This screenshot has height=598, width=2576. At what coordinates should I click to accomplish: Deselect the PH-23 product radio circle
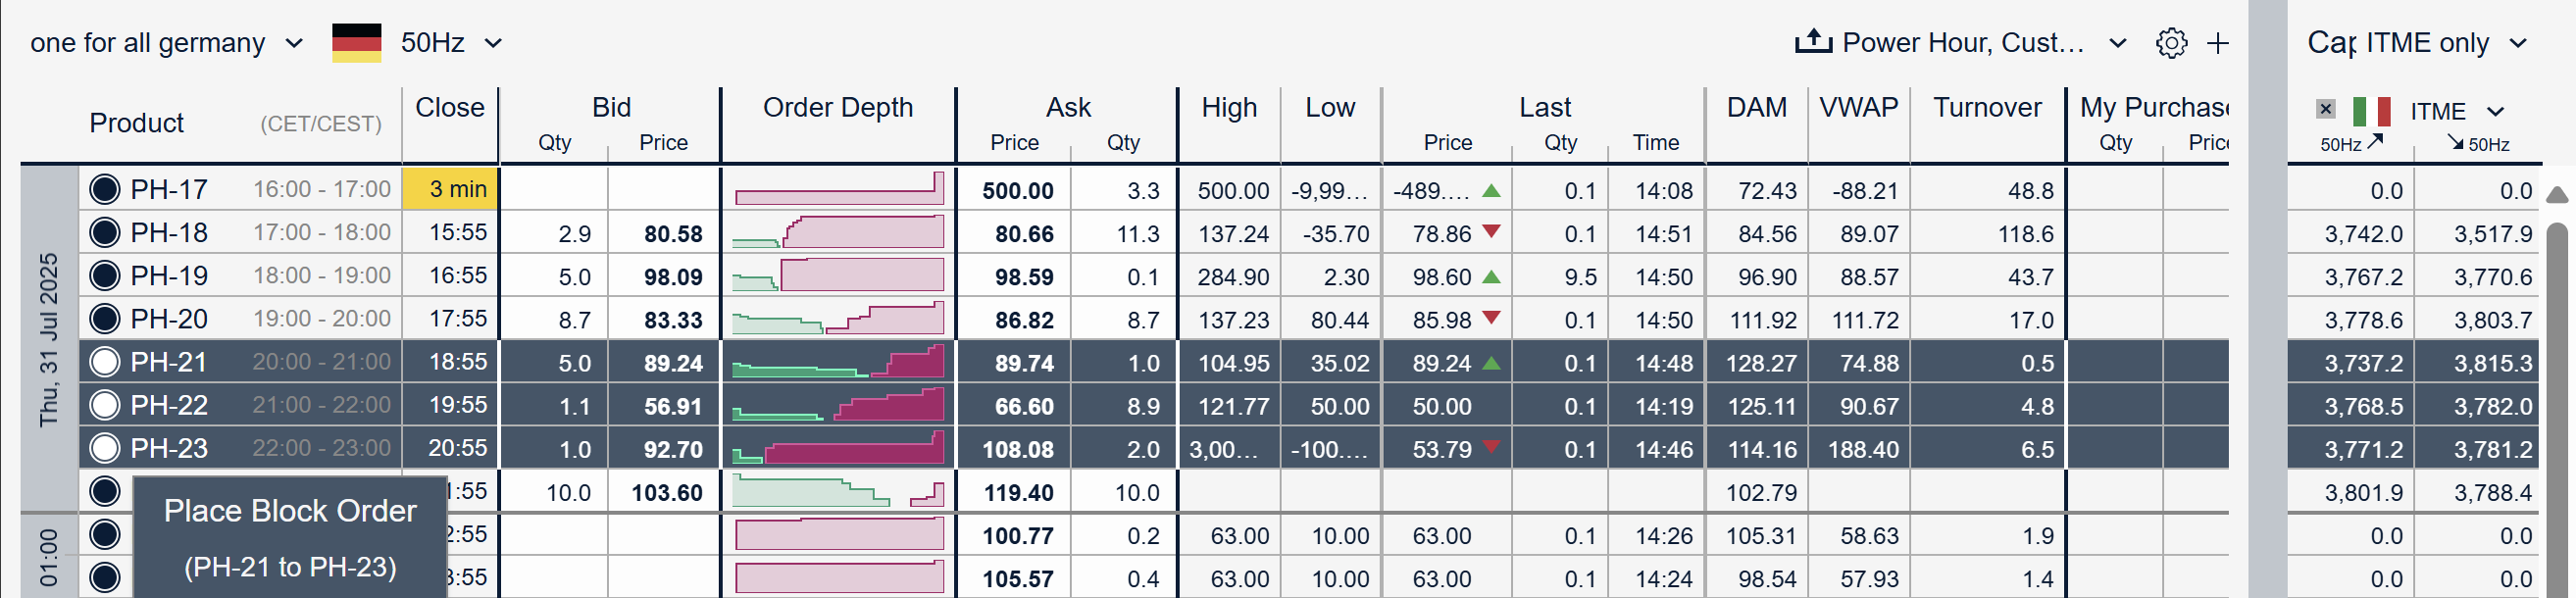click(105, 447)
